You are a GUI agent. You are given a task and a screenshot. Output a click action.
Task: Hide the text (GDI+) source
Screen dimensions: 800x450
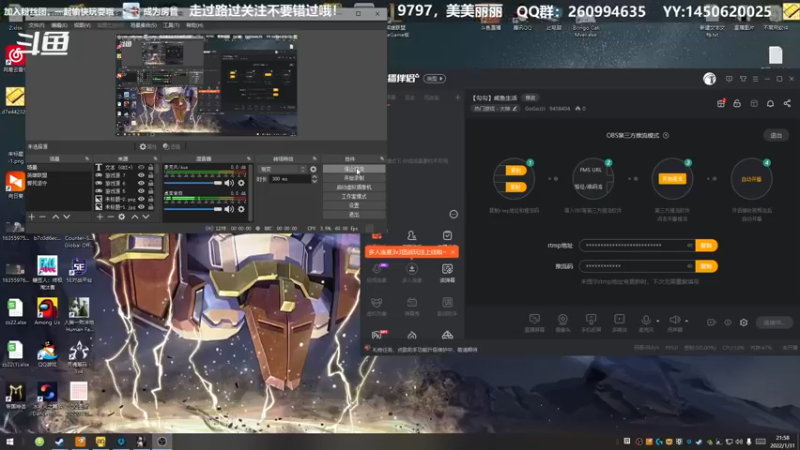(141, 167)
